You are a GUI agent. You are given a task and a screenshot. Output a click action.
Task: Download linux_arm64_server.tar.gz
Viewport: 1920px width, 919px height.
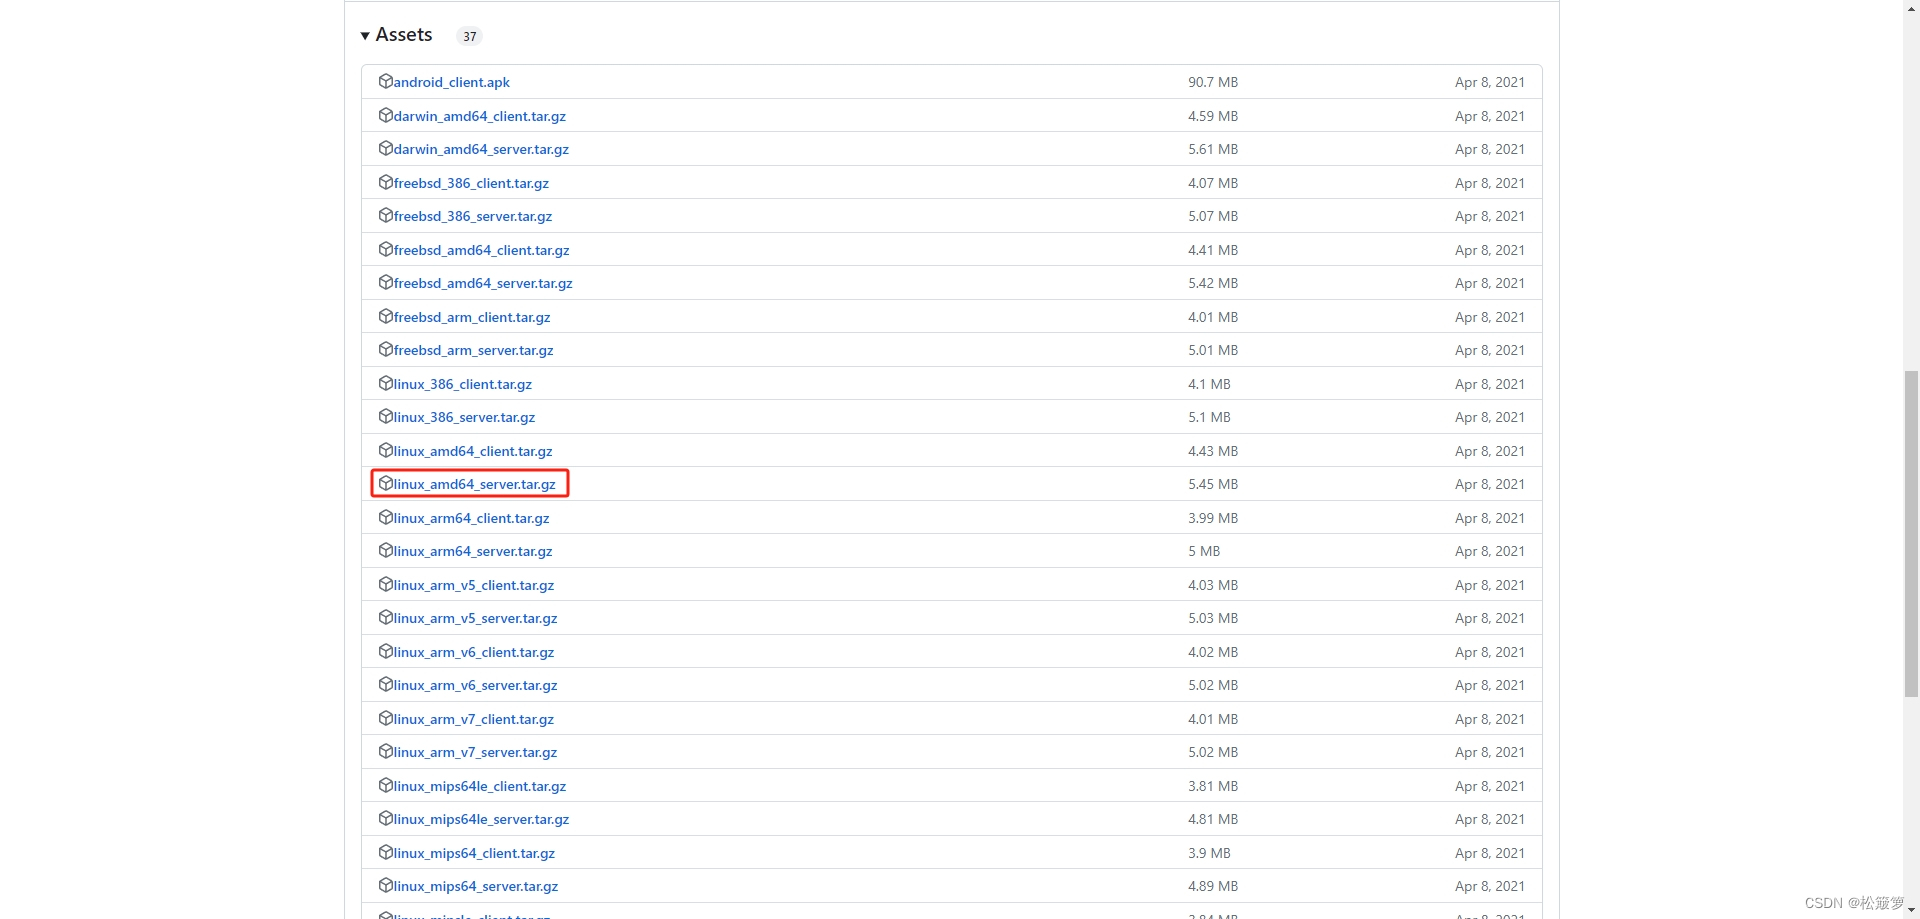click(473, 551)
